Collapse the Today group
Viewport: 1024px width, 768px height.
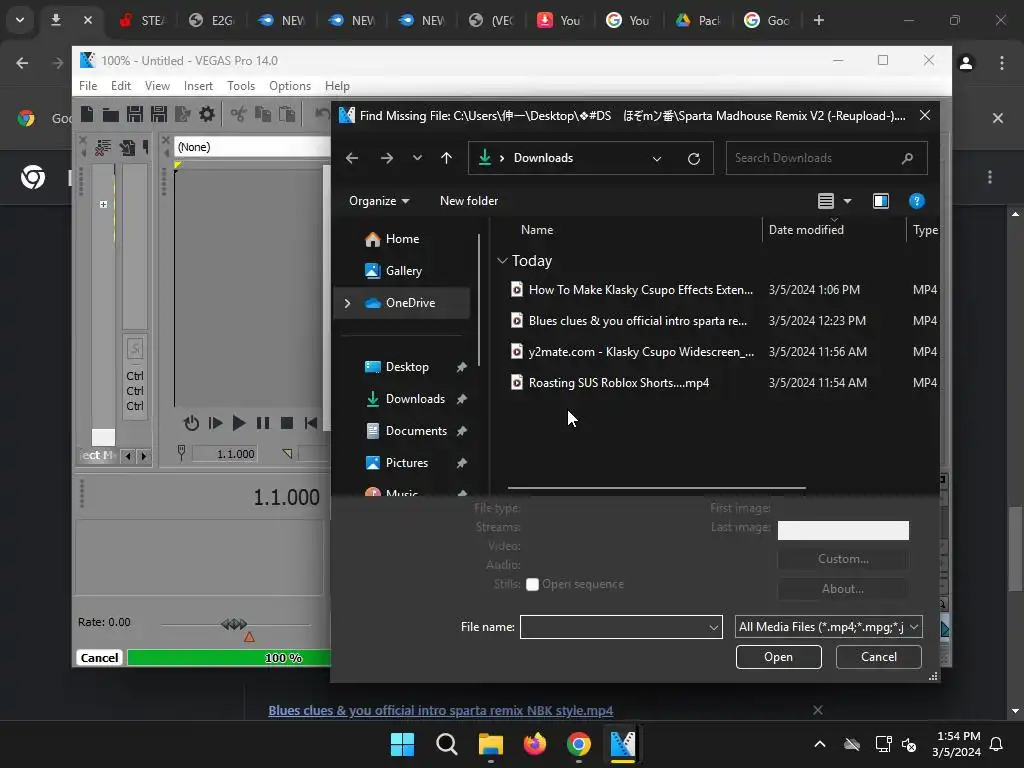pos(502,261)
